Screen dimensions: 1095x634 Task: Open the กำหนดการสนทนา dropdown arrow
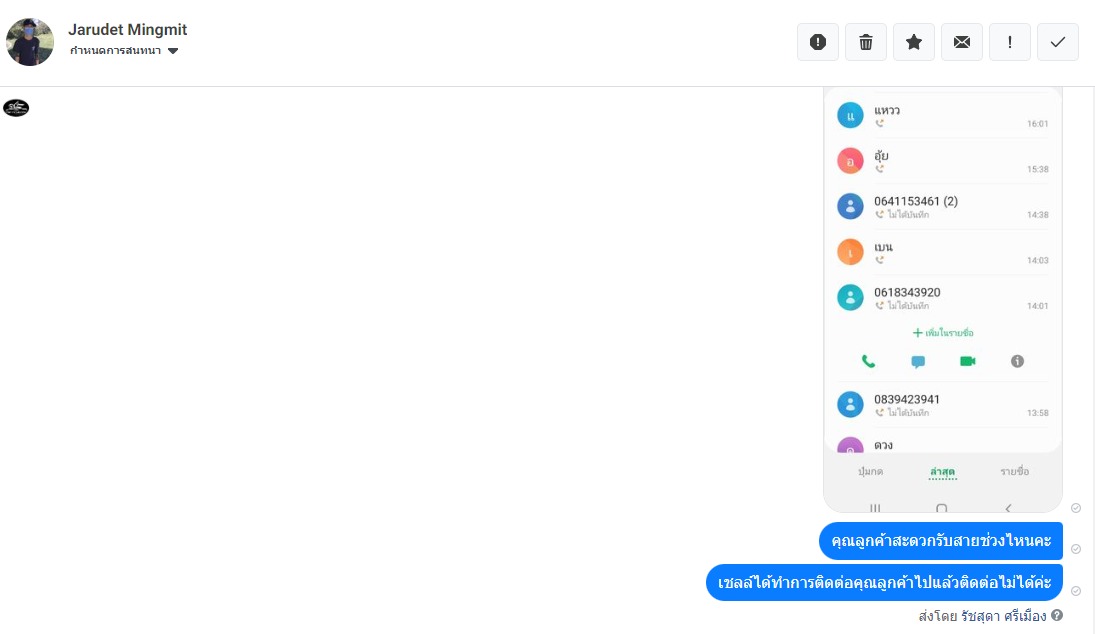point(173,51)
